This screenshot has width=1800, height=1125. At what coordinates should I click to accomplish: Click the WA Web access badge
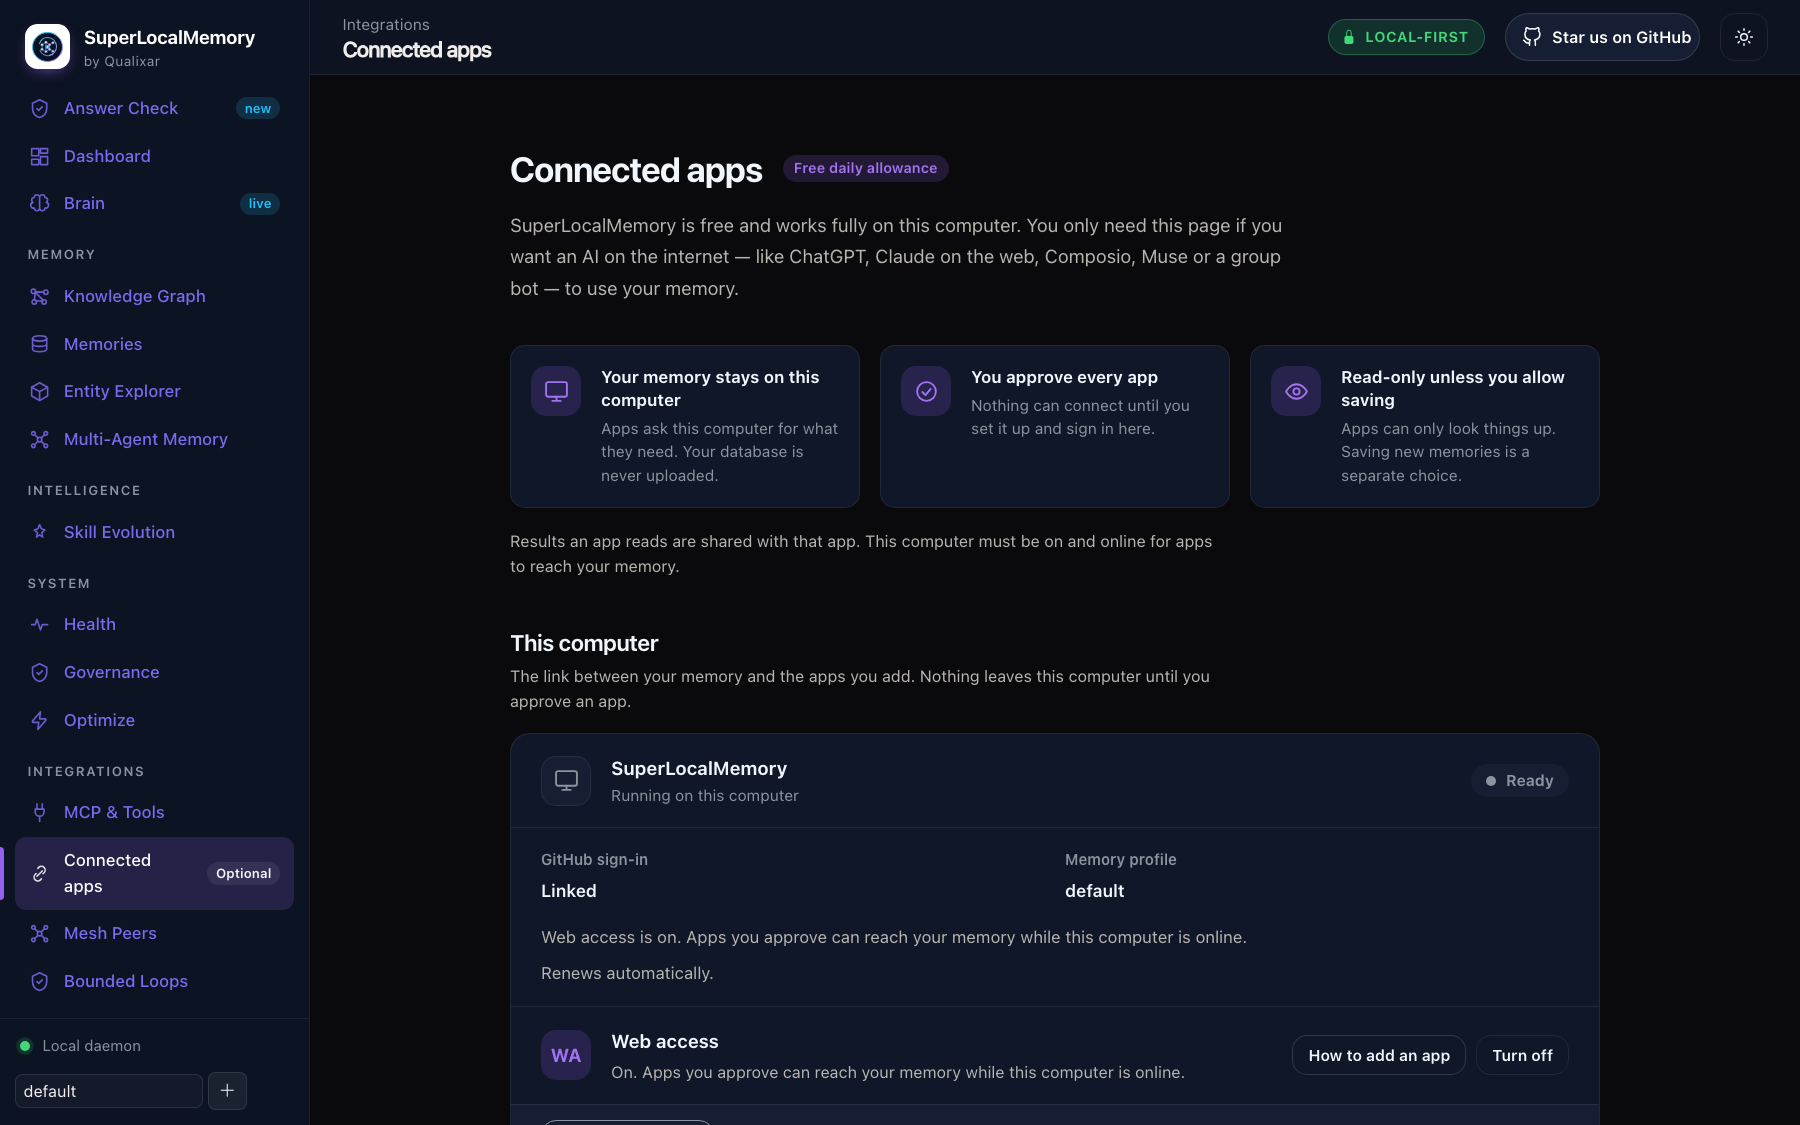(x=566, y=1055)
